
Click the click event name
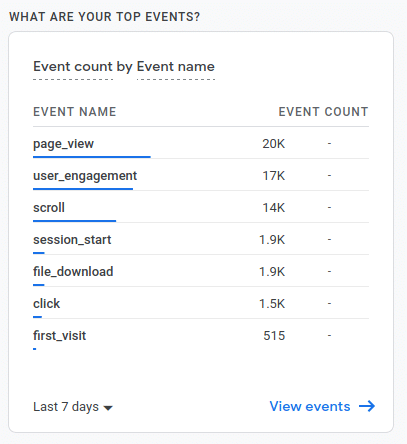46,304
